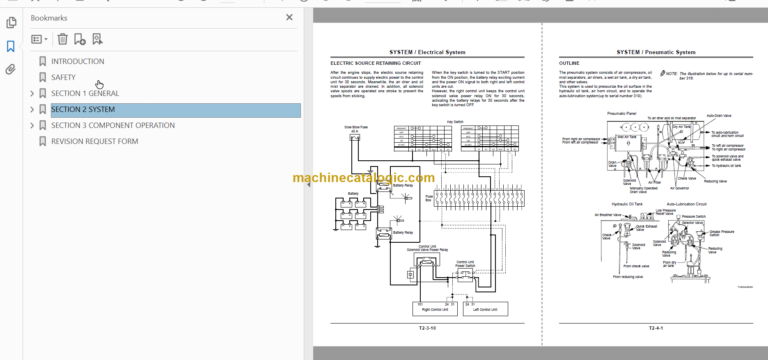Open the REVISION REQUEST FORM bookmark

(x=95, y=142)
